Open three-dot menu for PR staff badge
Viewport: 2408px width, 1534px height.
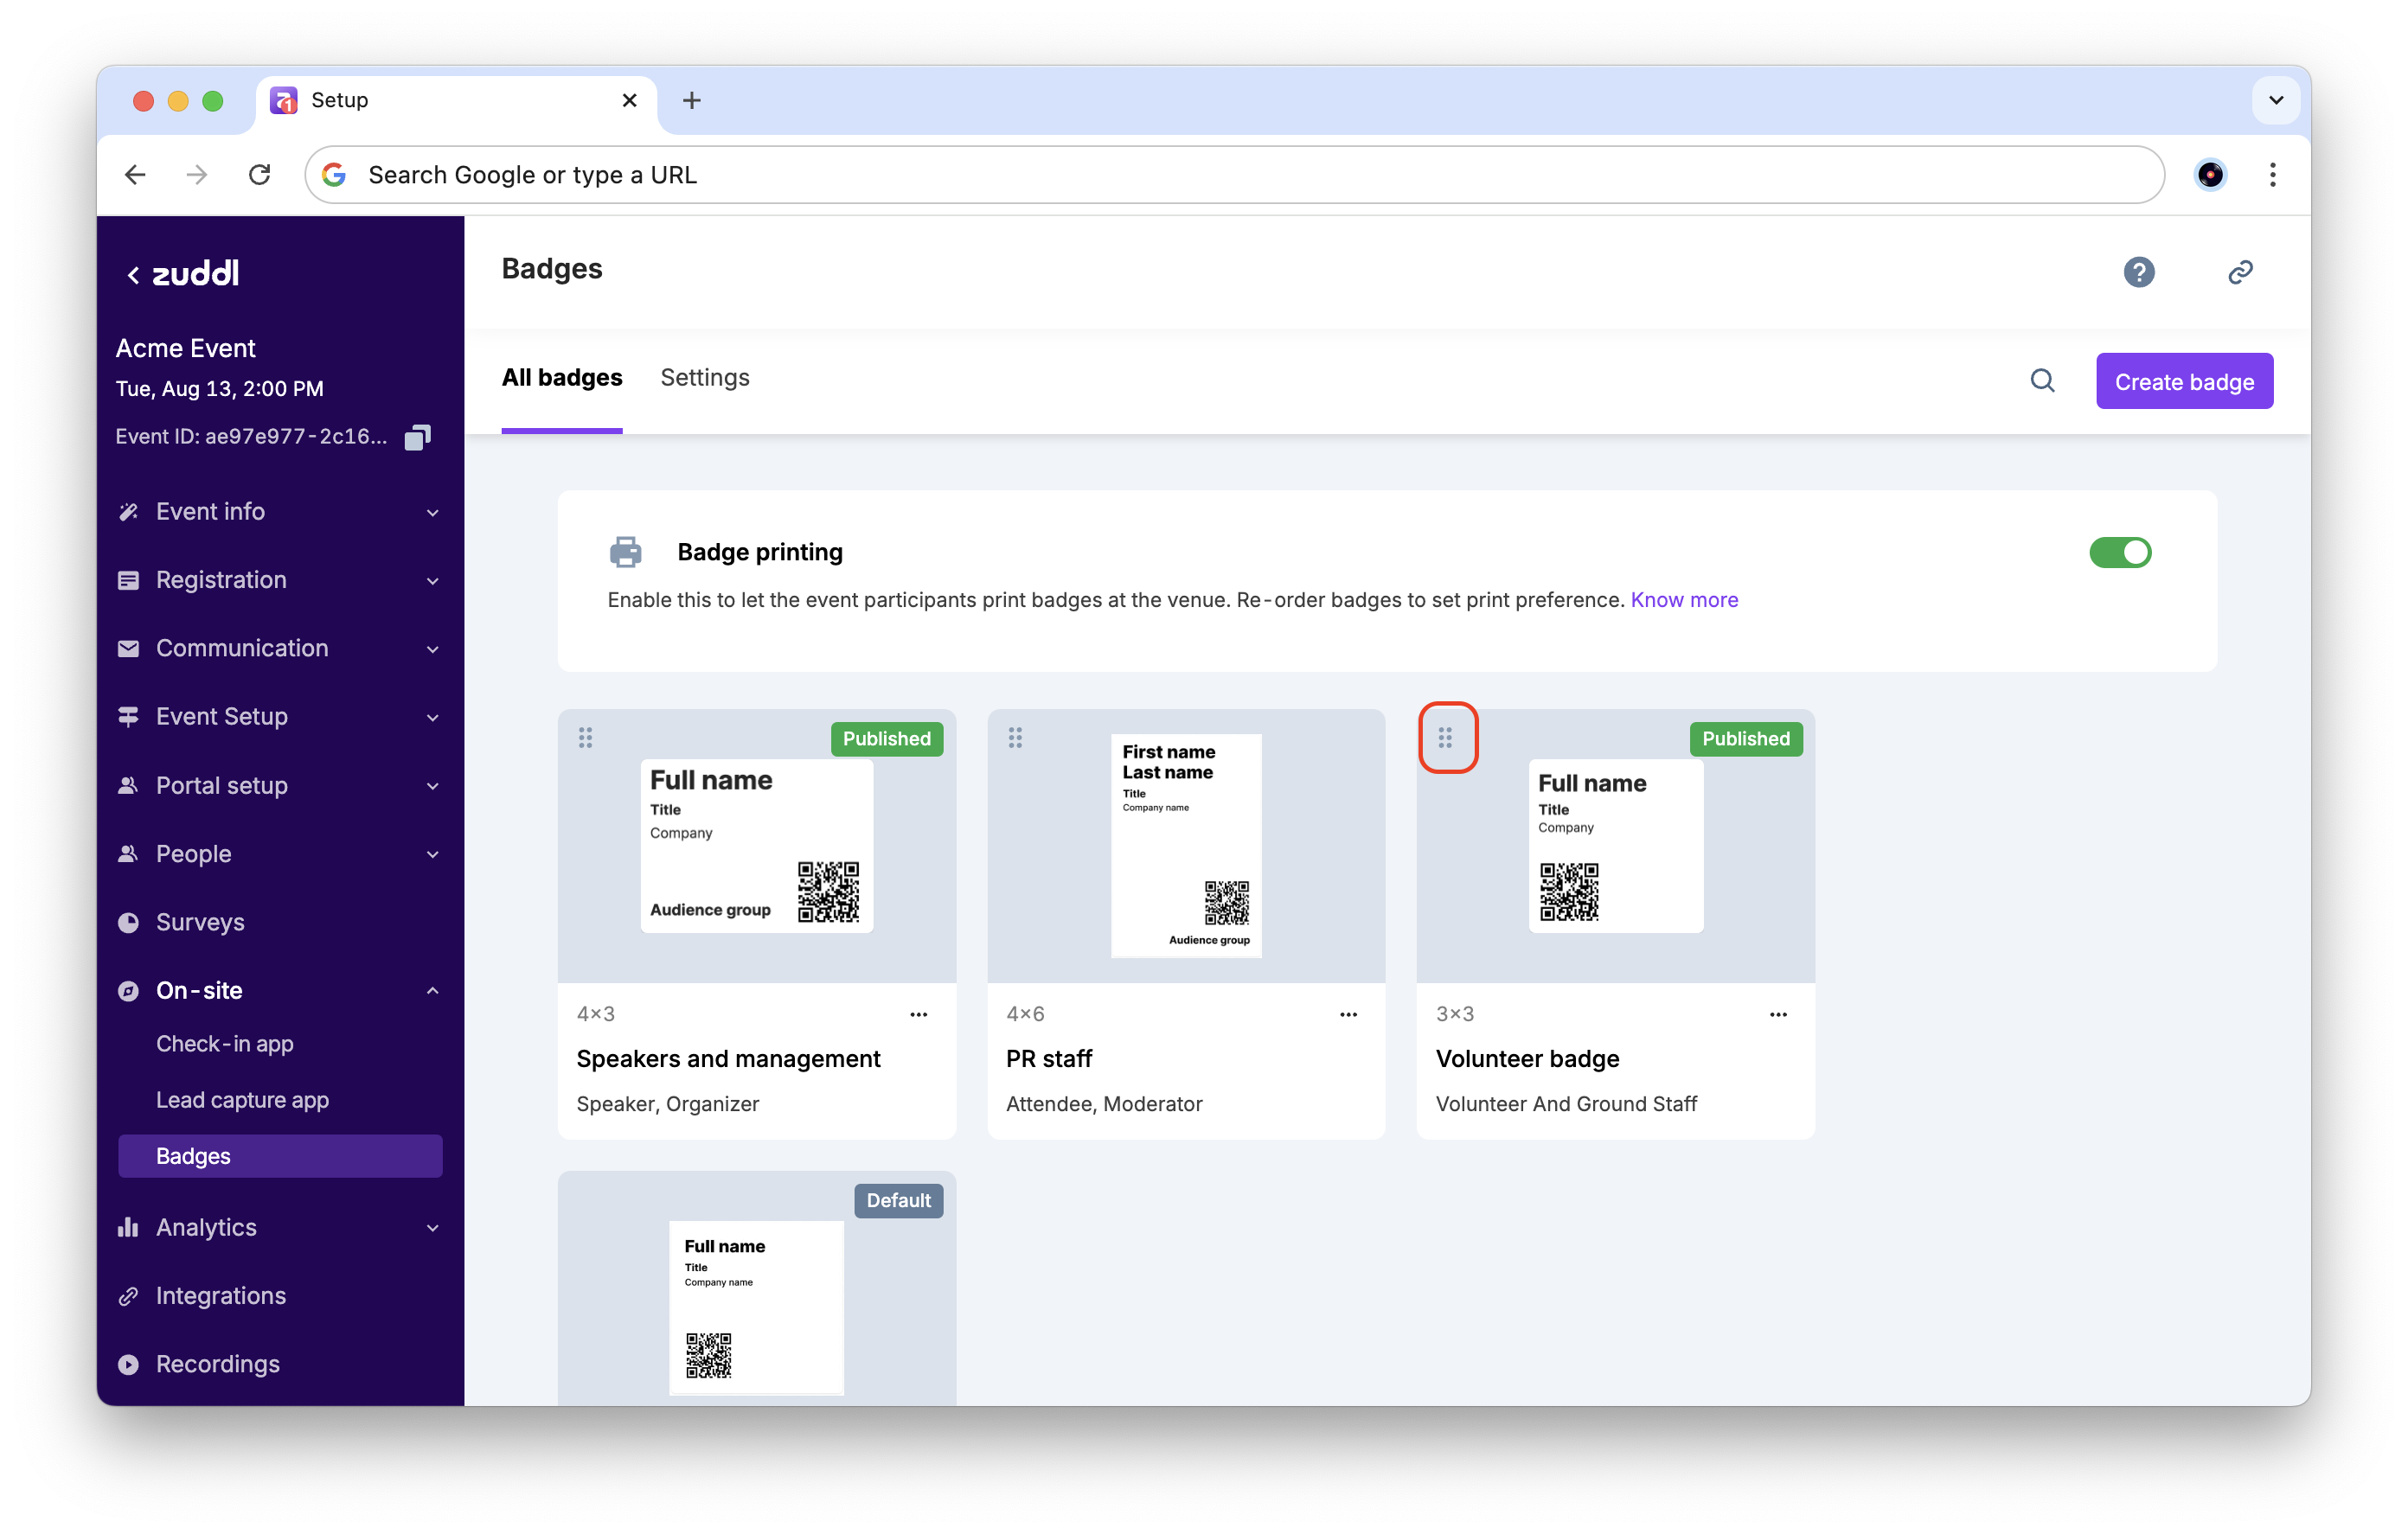(1347, 1014)
